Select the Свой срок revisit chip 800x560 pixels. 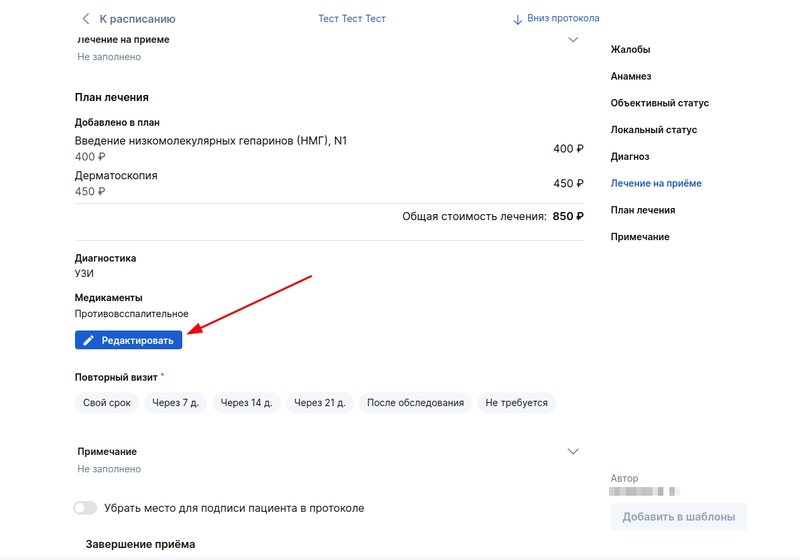[107, 402]
